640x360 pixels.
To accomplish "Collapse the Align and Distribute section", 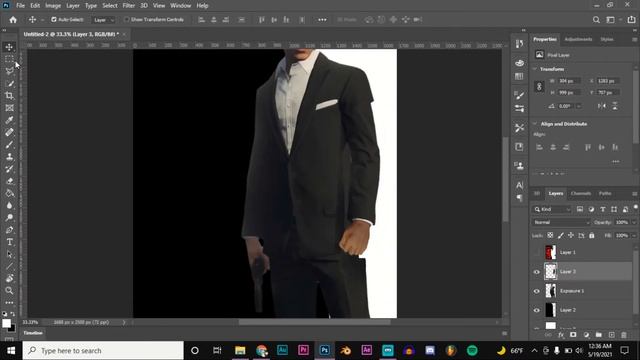I will tap(535, 124).
